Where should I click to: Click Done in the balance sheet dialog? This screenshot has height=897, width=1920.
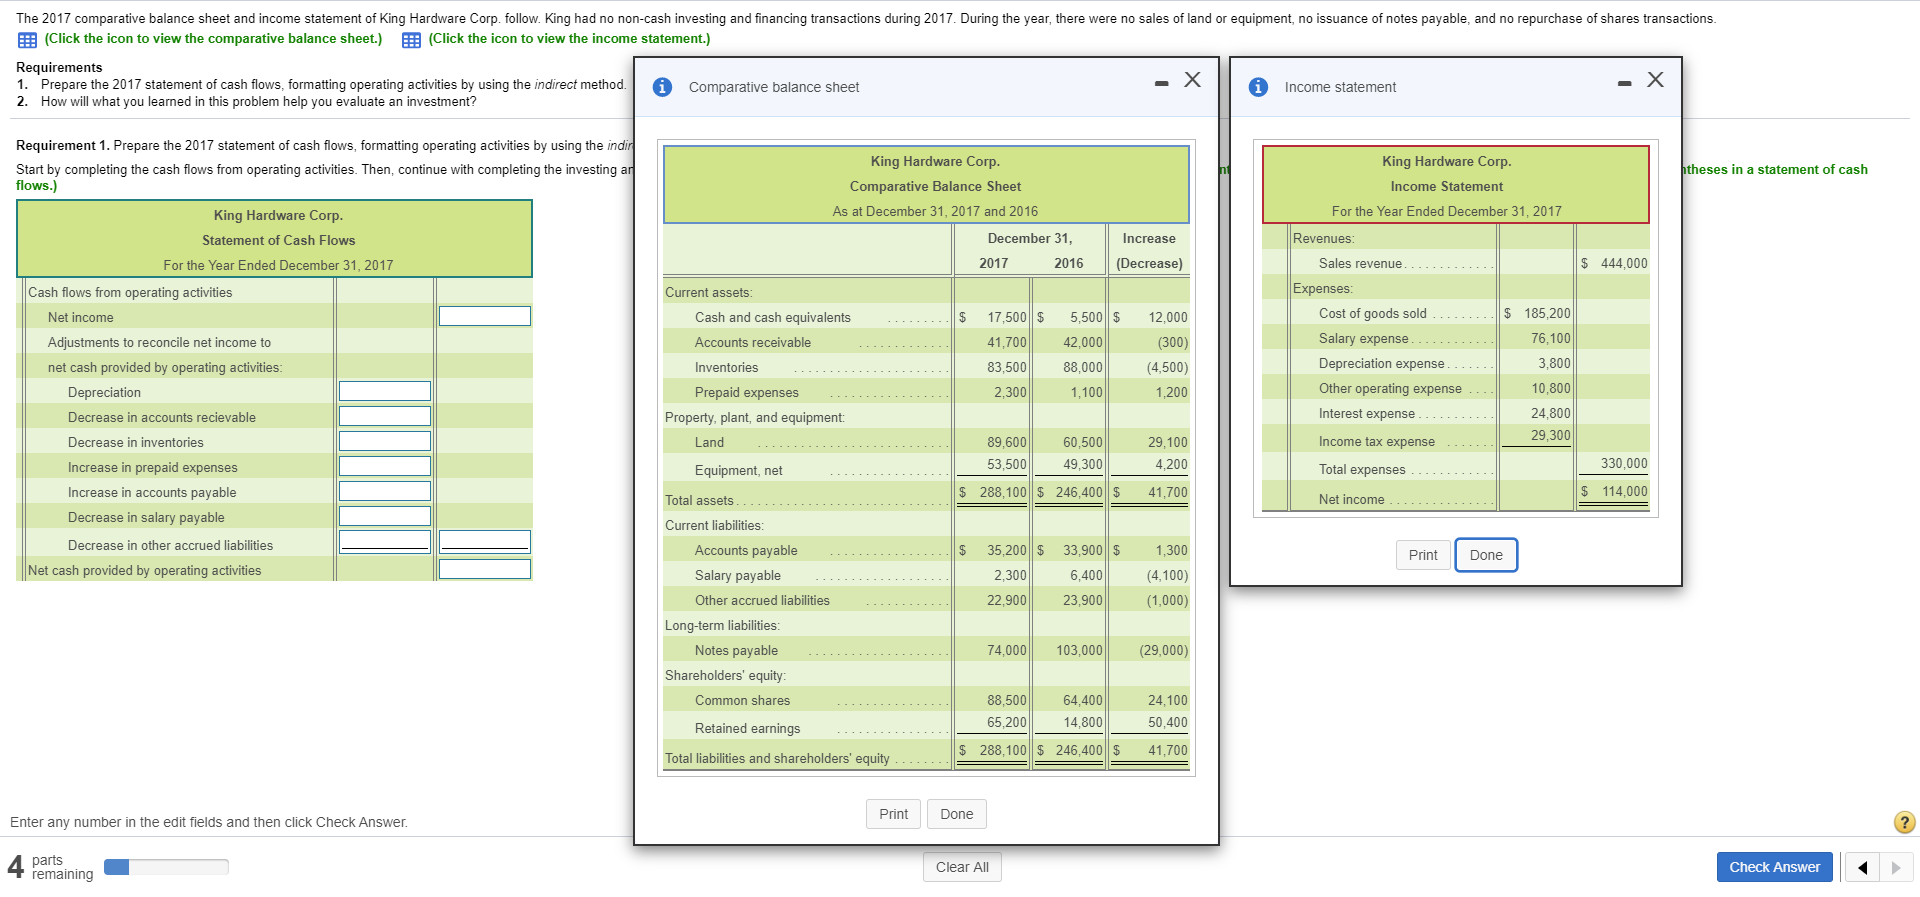coord(956,814)
